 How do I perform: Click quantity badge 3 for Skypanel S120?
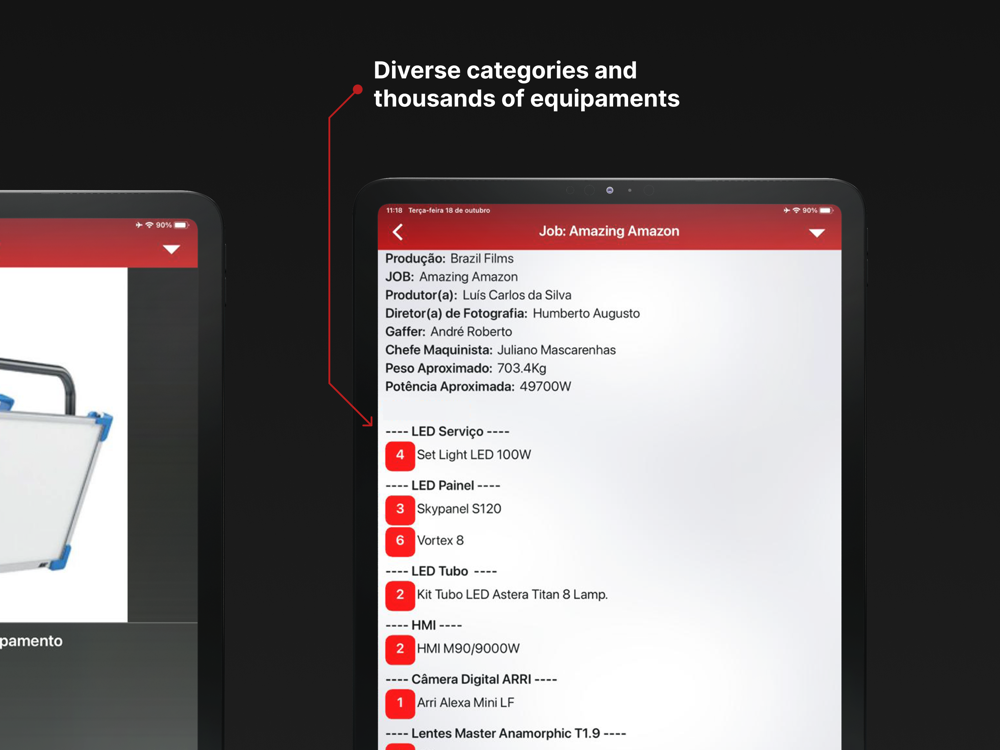click(400, 510)
